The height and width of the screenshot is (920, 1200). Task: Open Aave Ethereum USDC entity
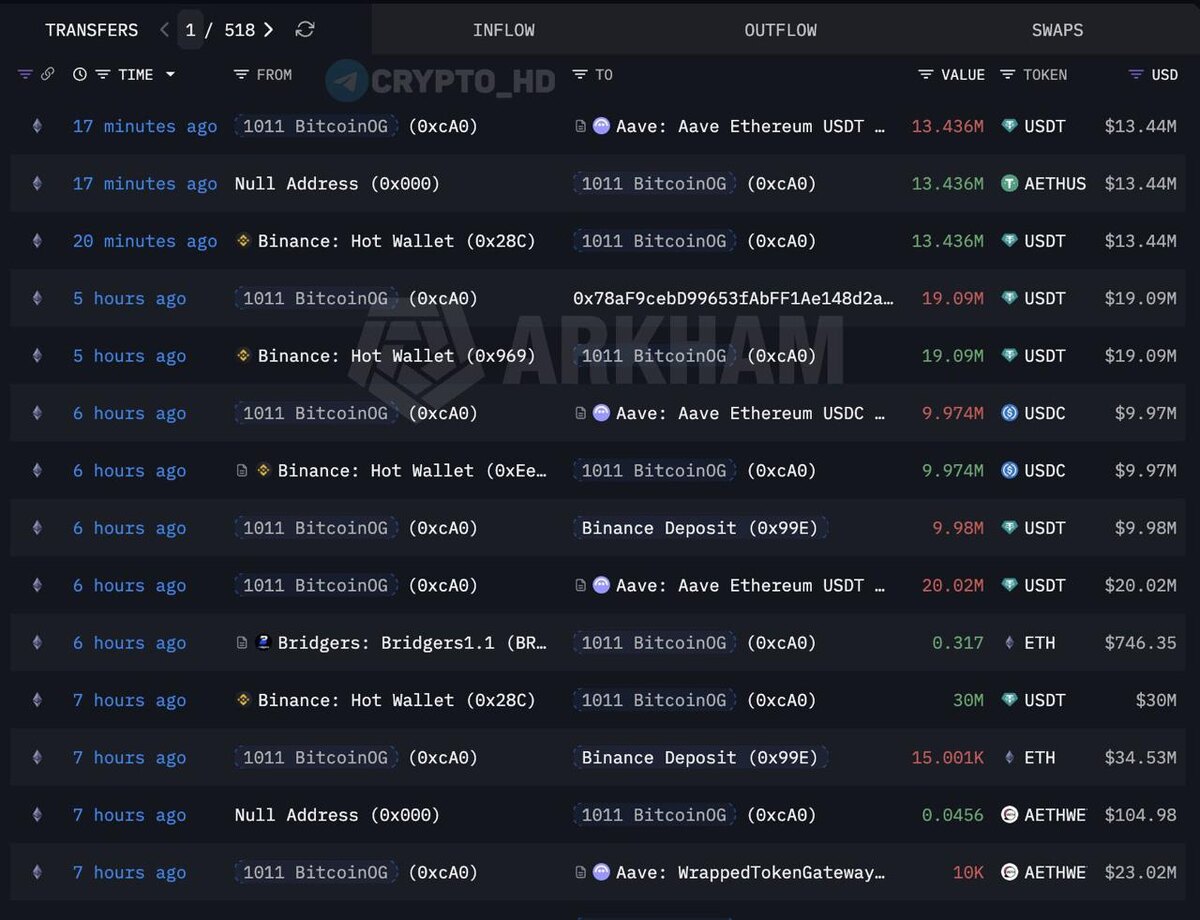pyautogui.click(x=750, y=413)
